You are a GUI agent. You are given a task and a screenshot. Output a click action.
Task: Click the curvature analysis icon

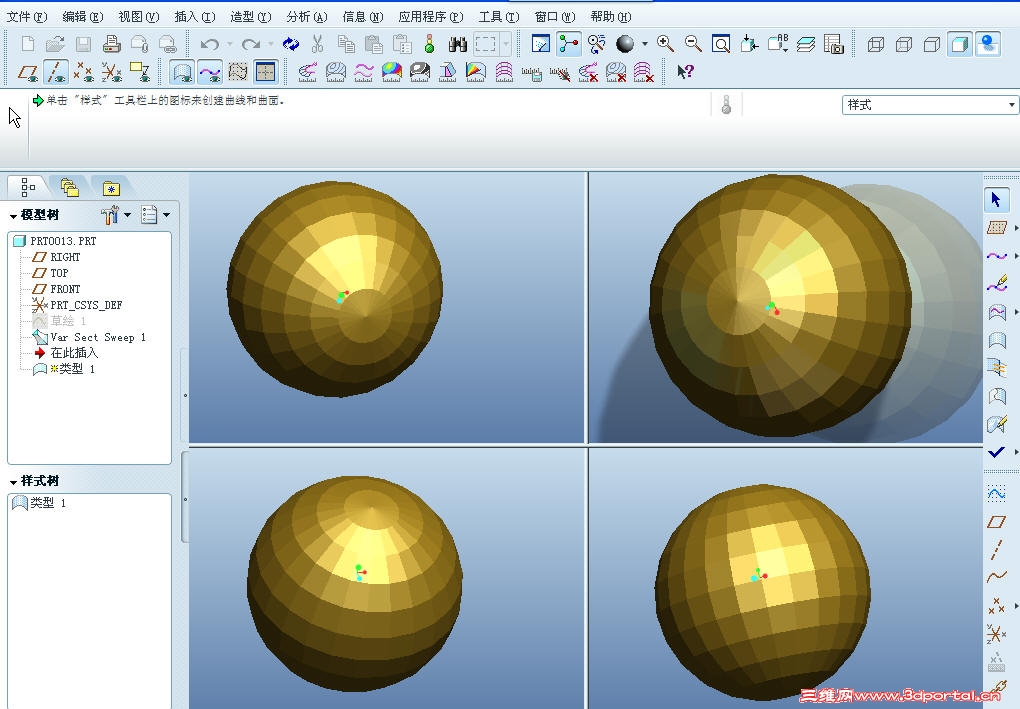pos(308,72)
